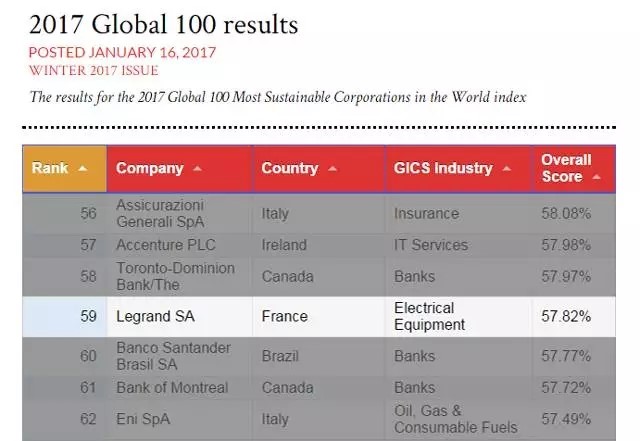Screen dimensions: 640x441
Task: Click the Toronto-Dominion Bank company cell
Action: coord(175,276)
